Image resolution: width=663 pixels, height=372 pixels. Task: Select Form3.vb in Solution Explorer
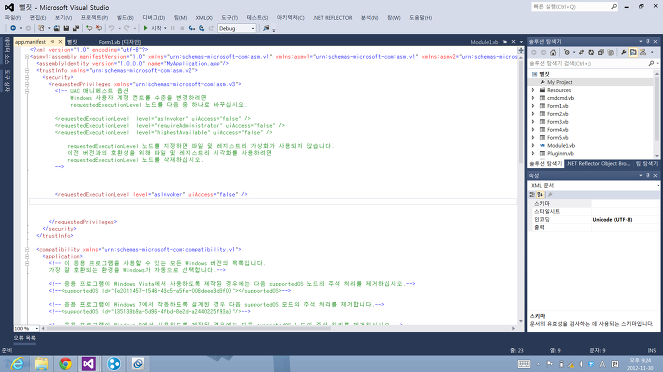point(558,122)
